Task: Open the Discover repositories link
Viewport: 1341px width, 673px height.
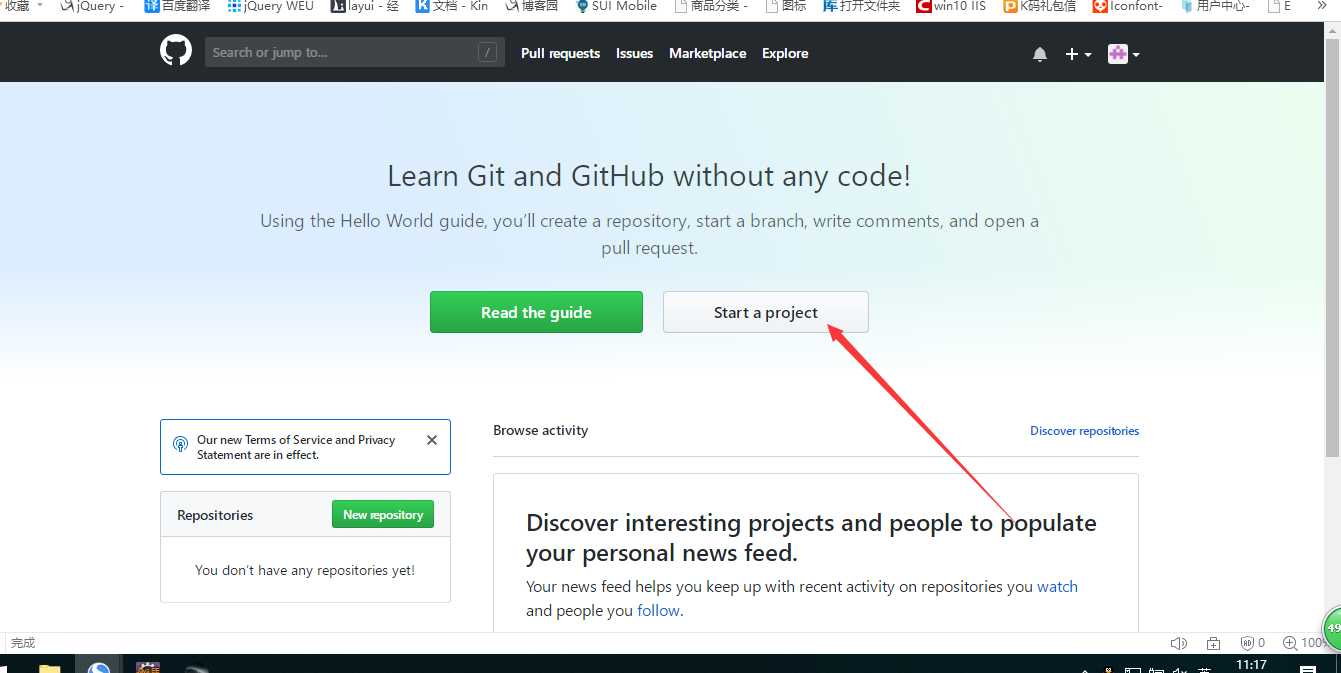Action: [1084, 431]
